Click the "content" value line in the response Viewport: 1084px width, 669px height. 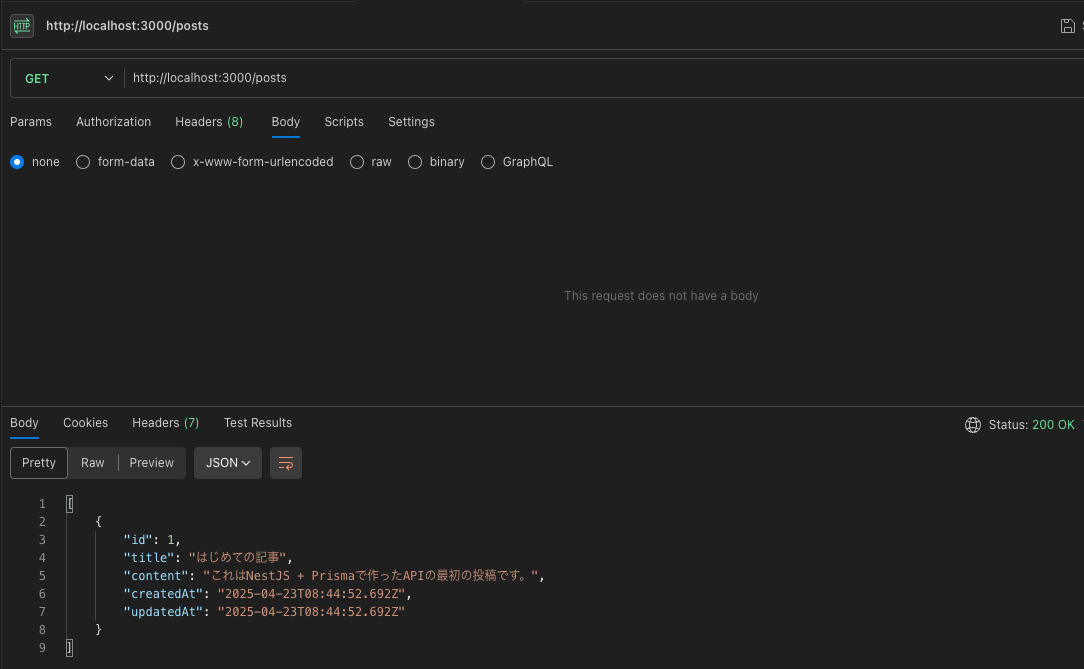334,576
